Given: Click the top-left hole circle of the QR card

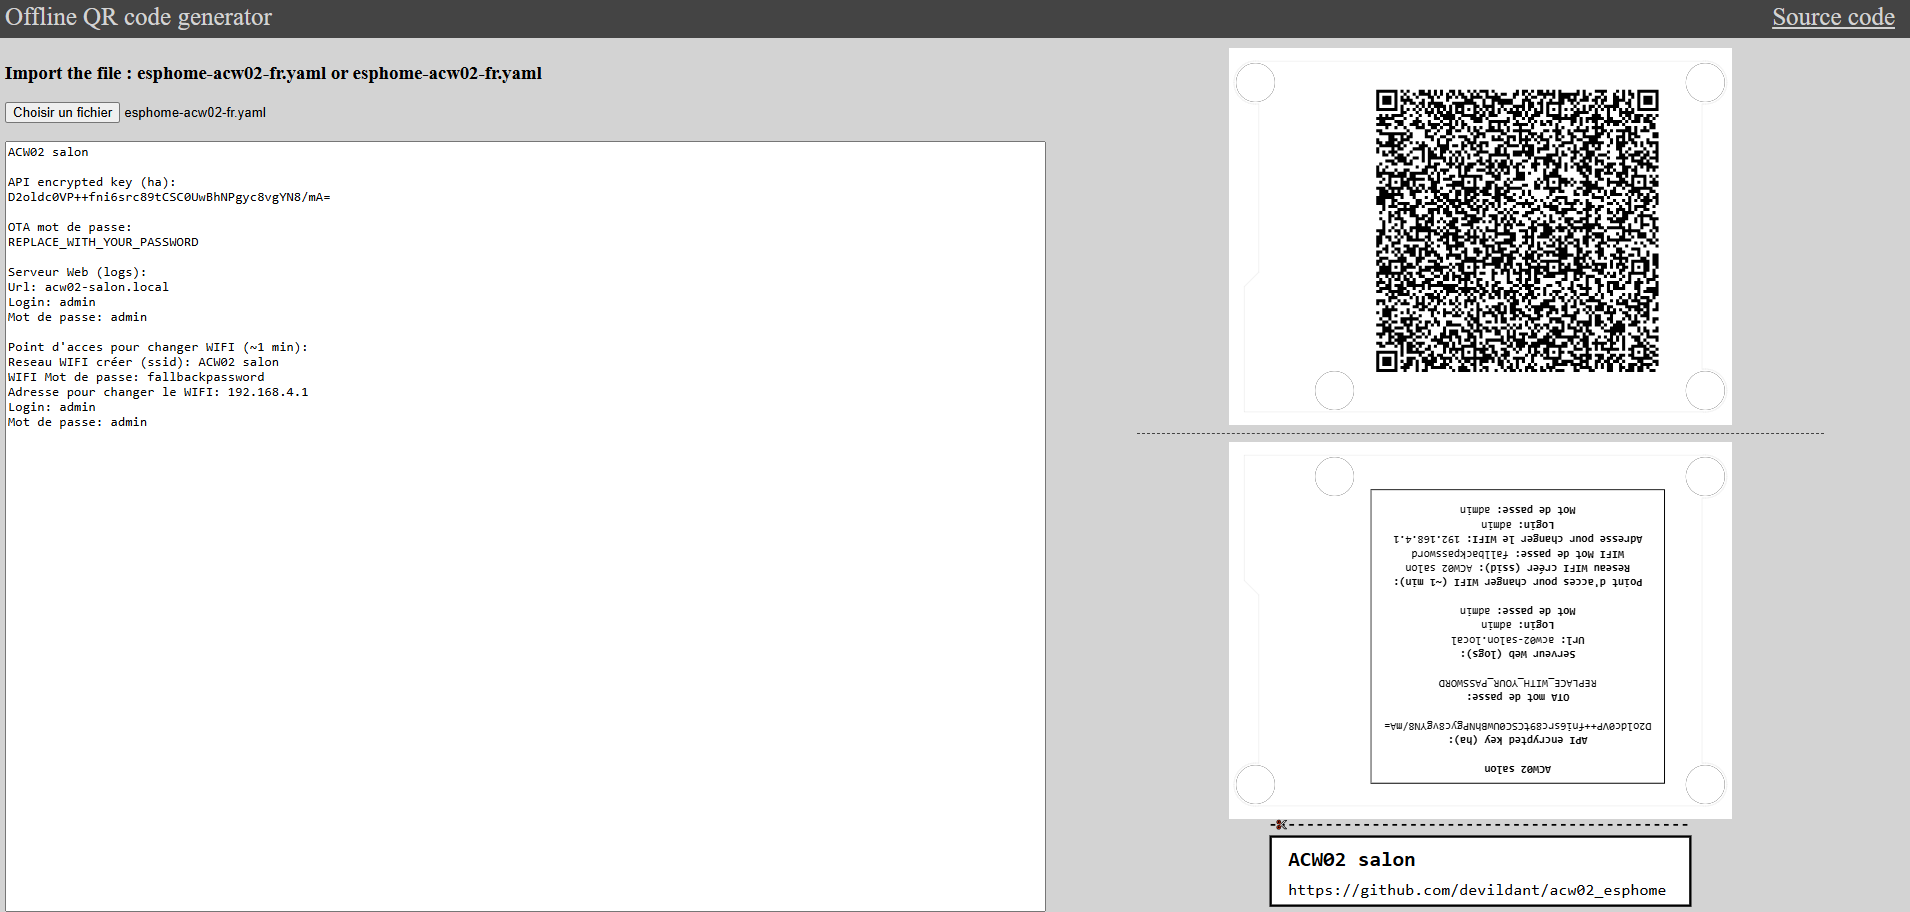Looking at the screenshot, I should [1255, 82].
